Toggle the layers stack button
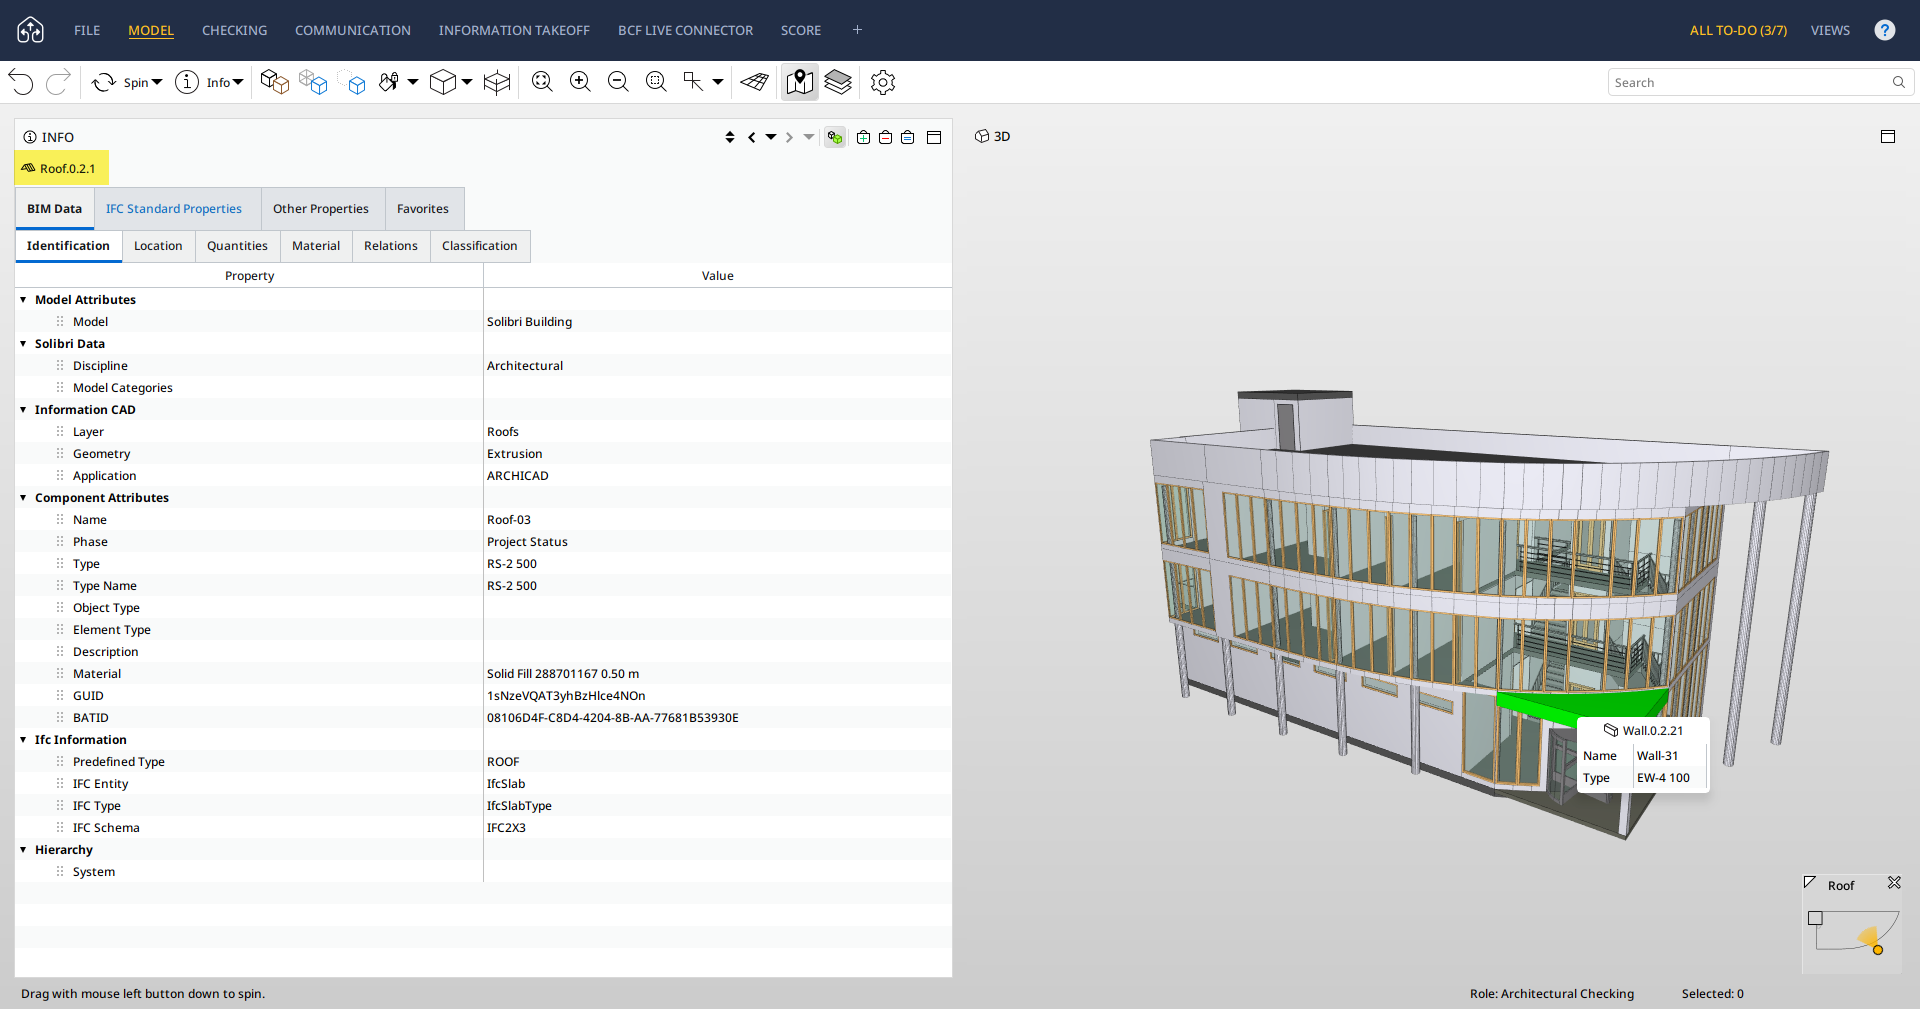Viewport: 1920px width, 1009px height. 838,82
